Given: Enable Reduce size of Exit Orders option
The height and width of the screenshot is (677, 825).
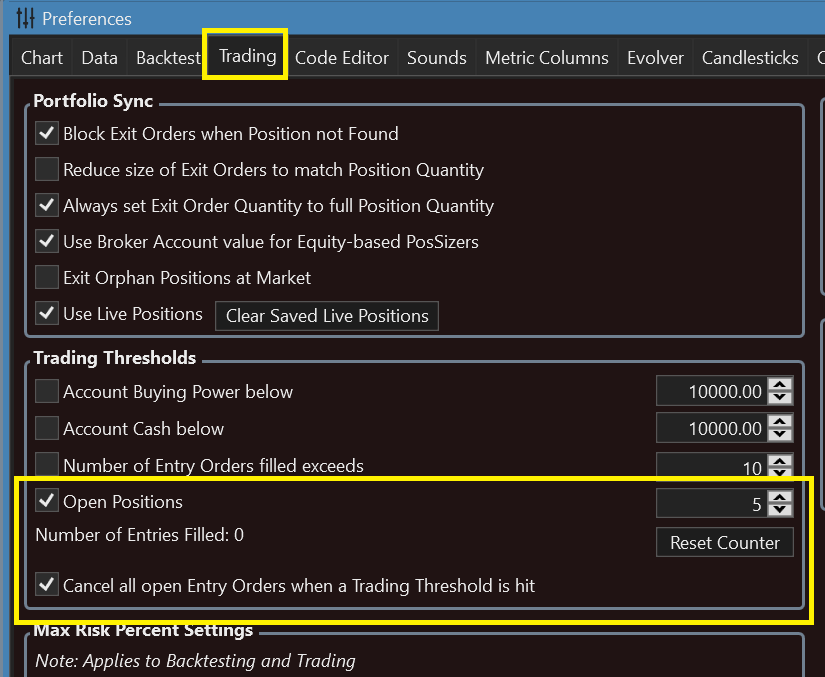Looking at the screenshot, I should click(x=47, y=170).
